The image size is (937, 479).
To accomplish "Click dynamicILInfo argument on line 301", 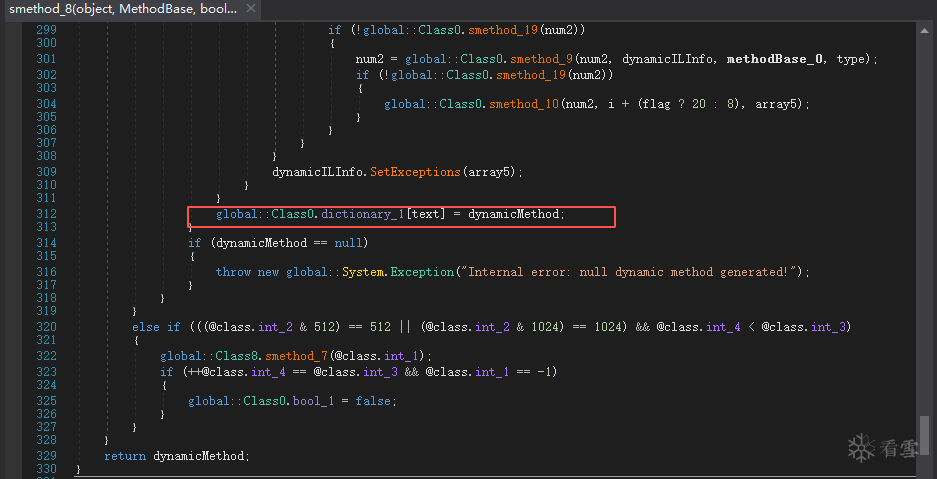I will click(668, 59).
